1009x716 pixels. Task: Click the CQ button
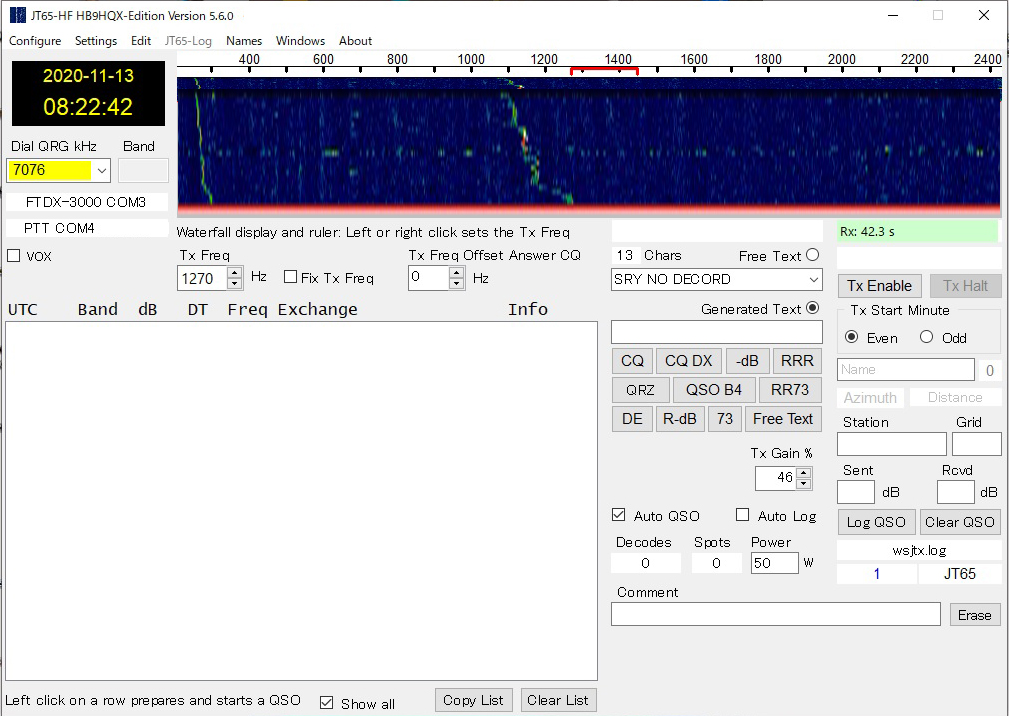(632, 361)
